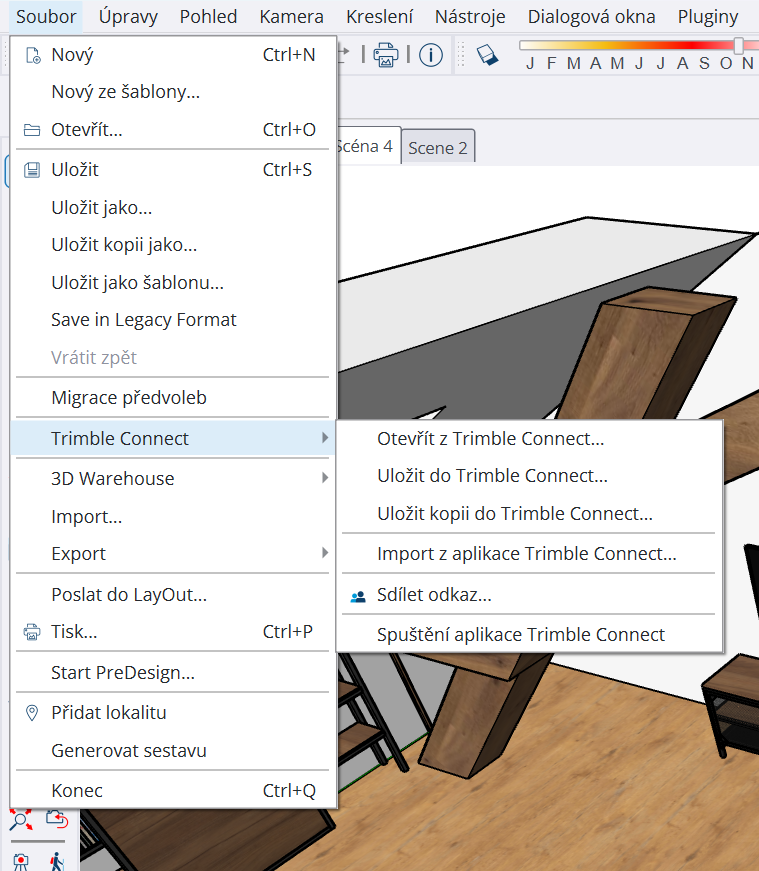
Task: Switch to the Scene 2 tab
Action: [438, 148]
